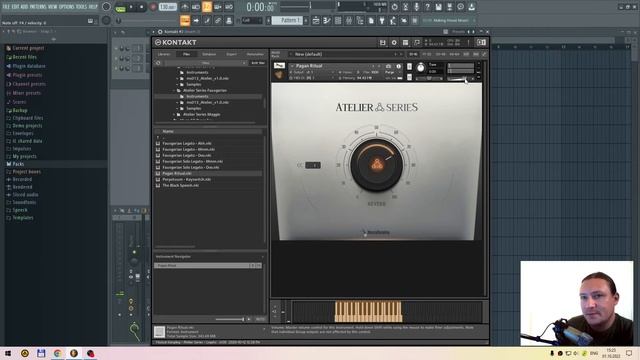Viewport: 640px width, 360px height.
Task: Click the microphone recording icon in toolbar
Action: (x=416, y=7)
